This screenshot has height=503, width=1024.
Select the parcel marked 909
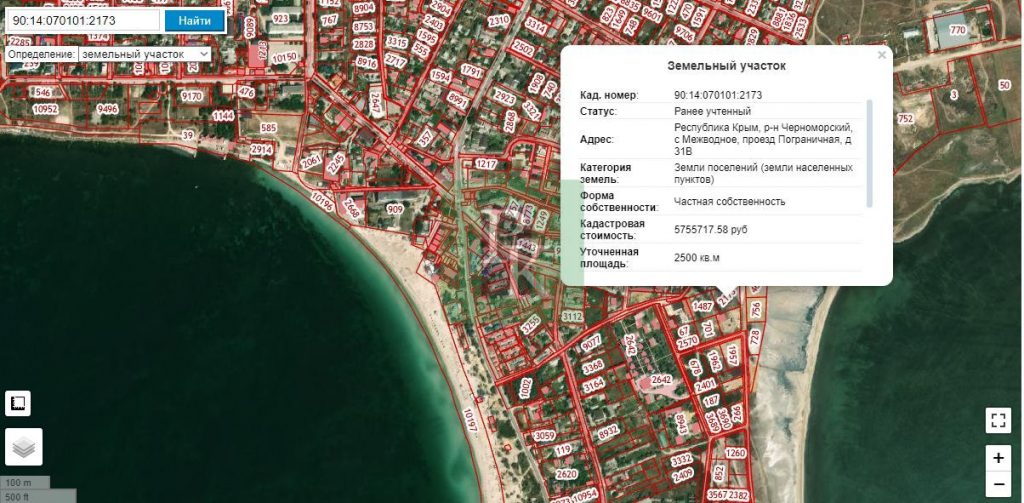[395, 209]
